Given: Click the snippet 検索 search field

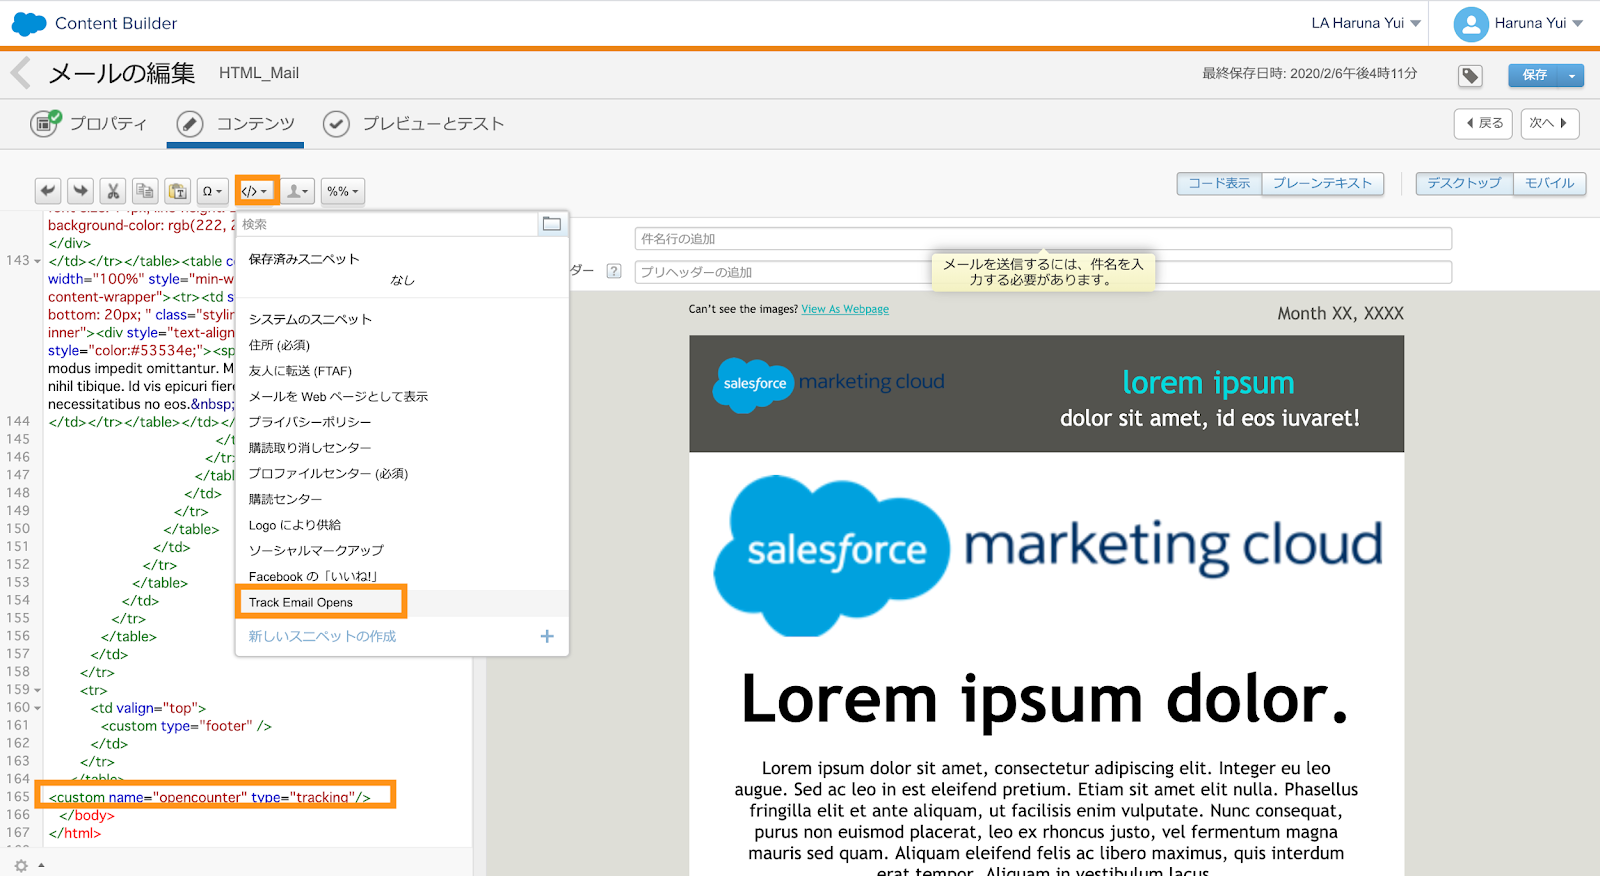Looking at the screenshot, I should coord(388,224).
